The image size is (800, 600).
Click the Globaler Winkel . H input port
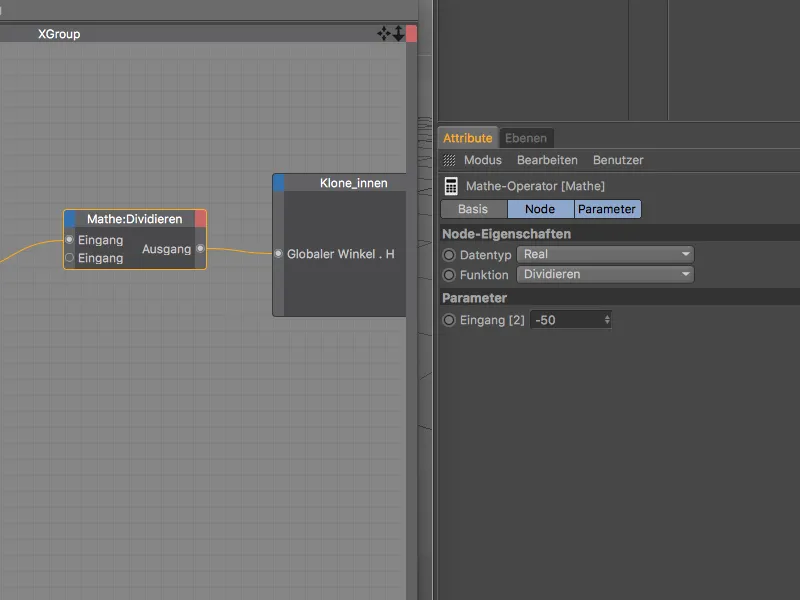click(x=278, y=253)
